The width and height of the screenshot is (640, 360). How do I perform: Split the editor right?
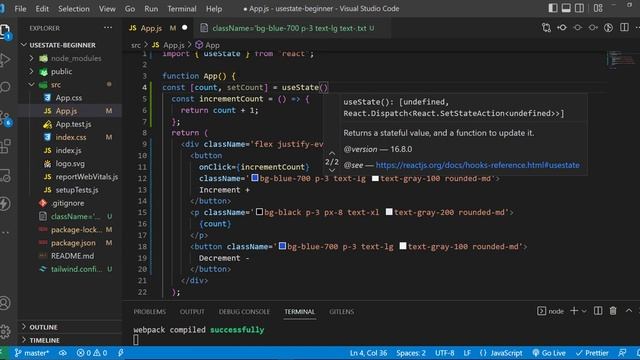624,28
